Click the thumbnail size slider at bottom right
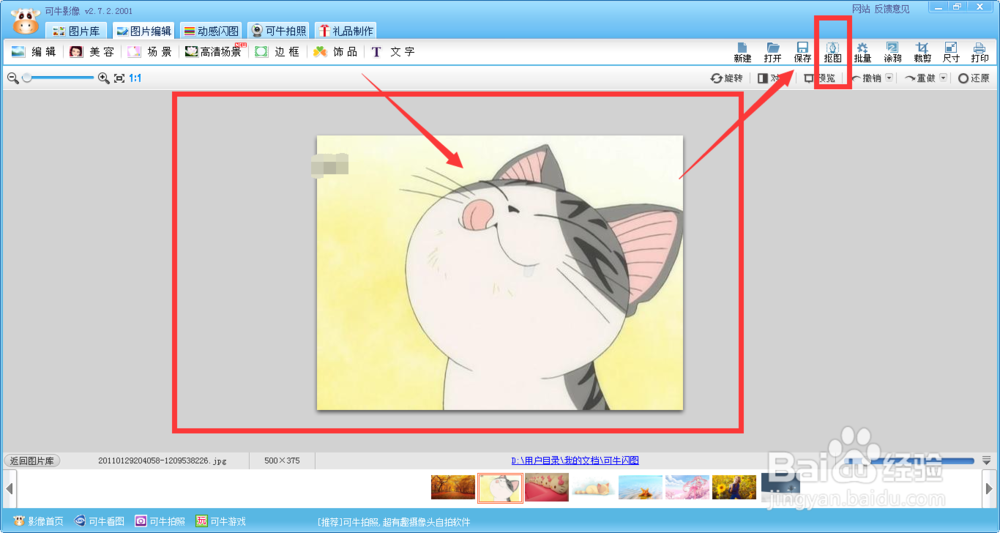 pos(912,460)
